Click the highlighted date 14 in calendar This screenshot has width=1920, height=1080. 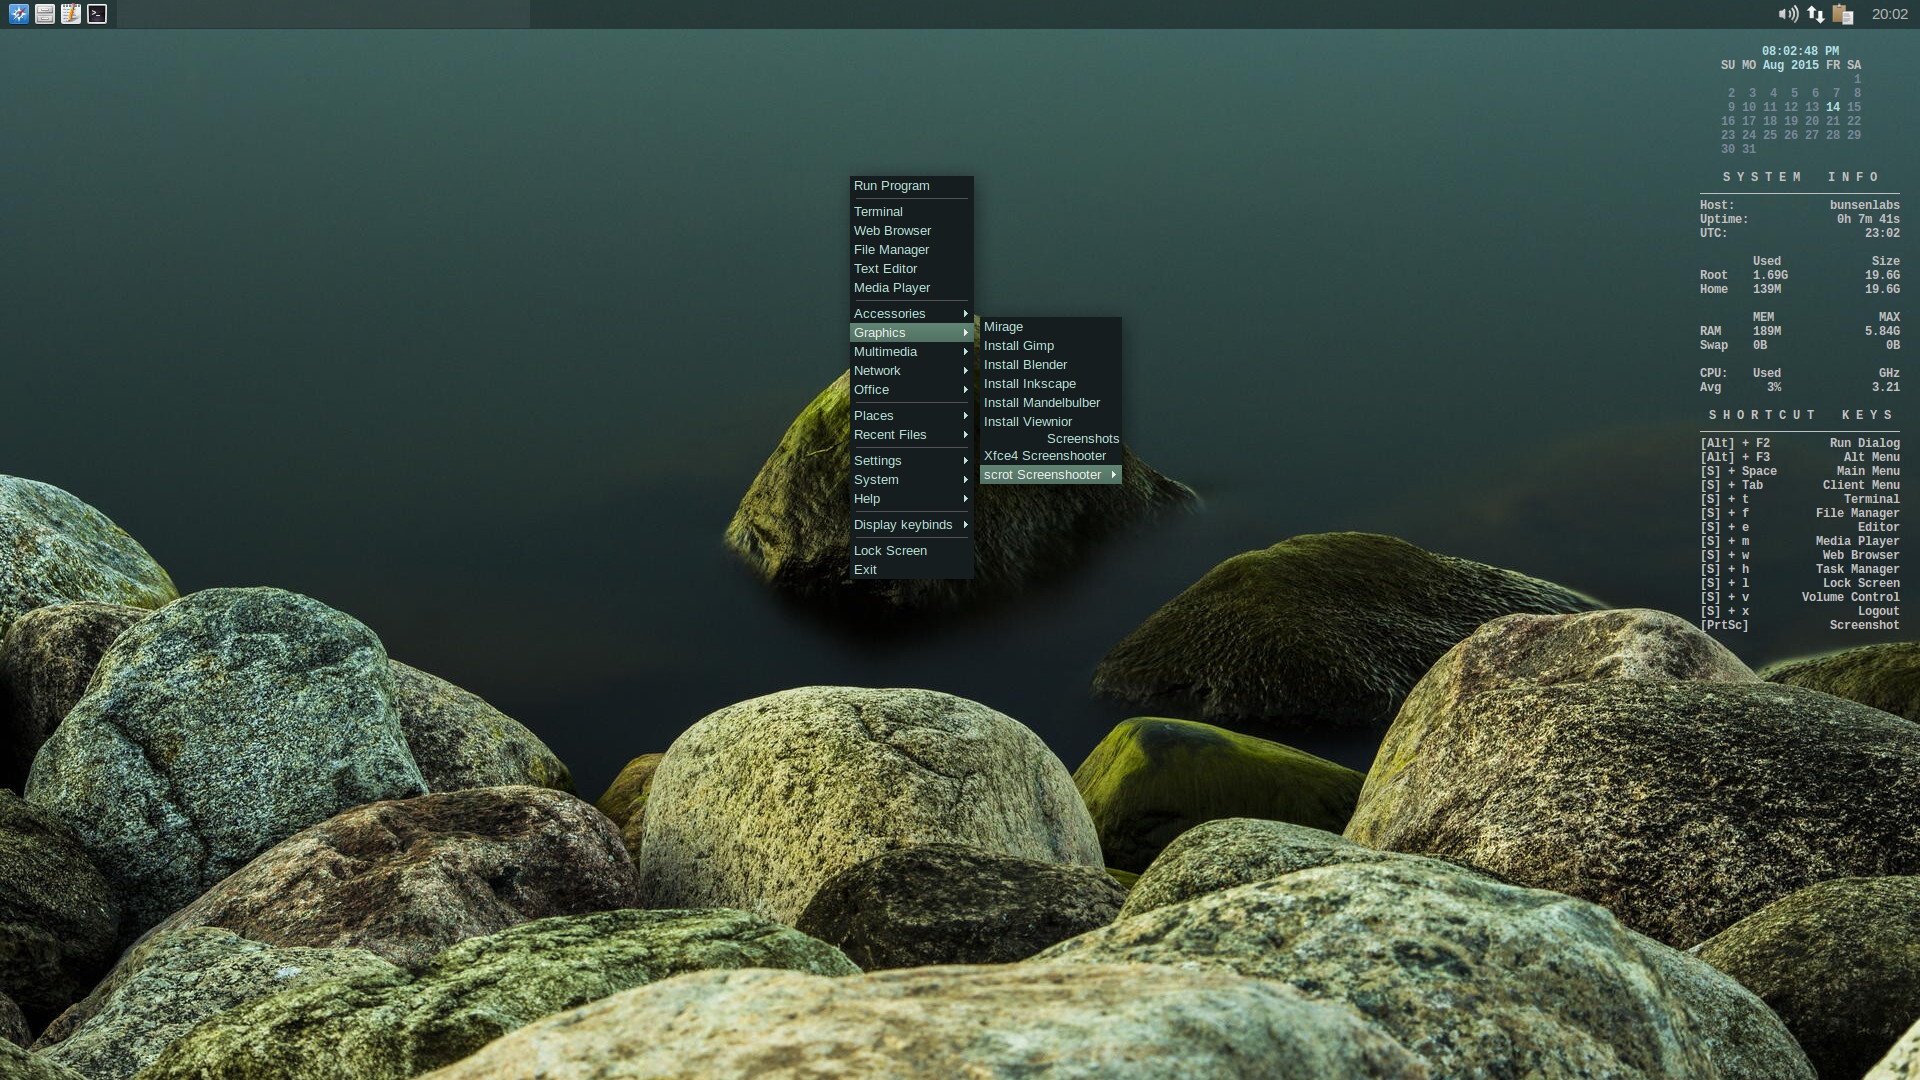[x=1832, y=107]
